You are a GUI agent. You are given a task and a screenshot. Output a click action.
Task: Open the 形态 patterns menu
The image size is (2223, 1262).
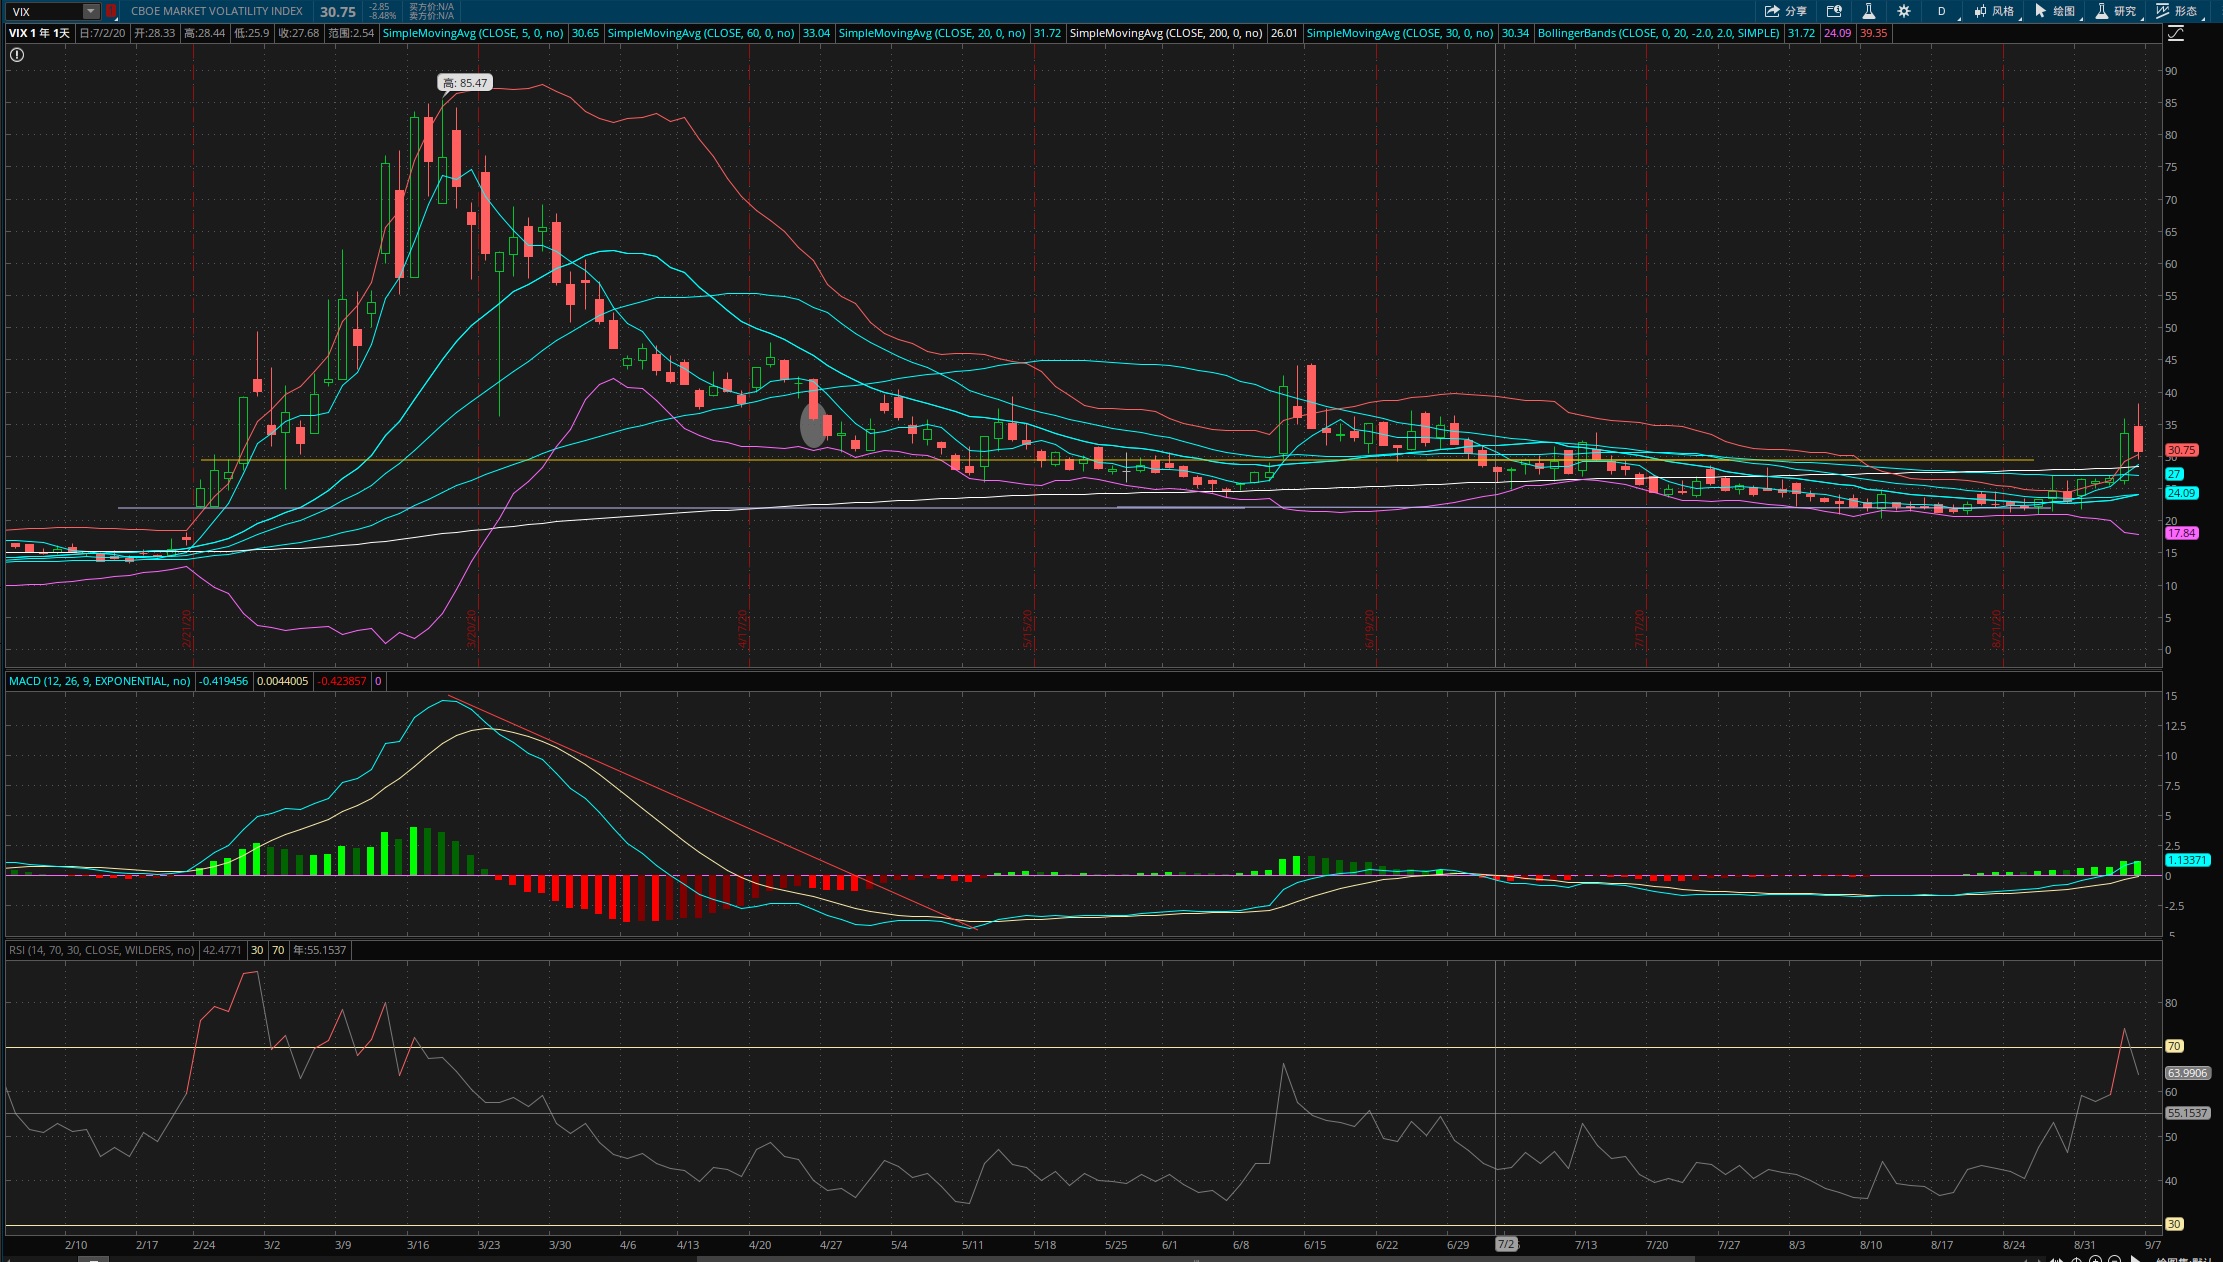[2177, 11]
